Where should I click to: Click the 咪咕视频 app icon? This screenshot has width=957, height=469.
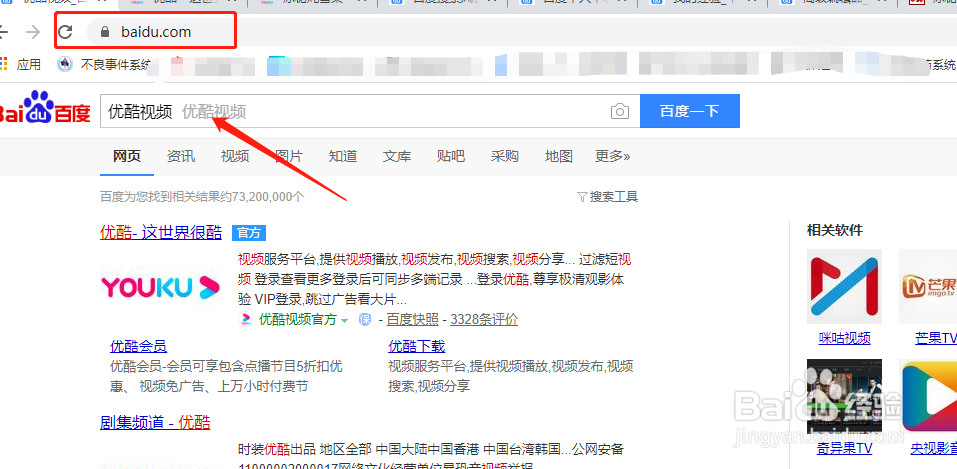[844, 286]
